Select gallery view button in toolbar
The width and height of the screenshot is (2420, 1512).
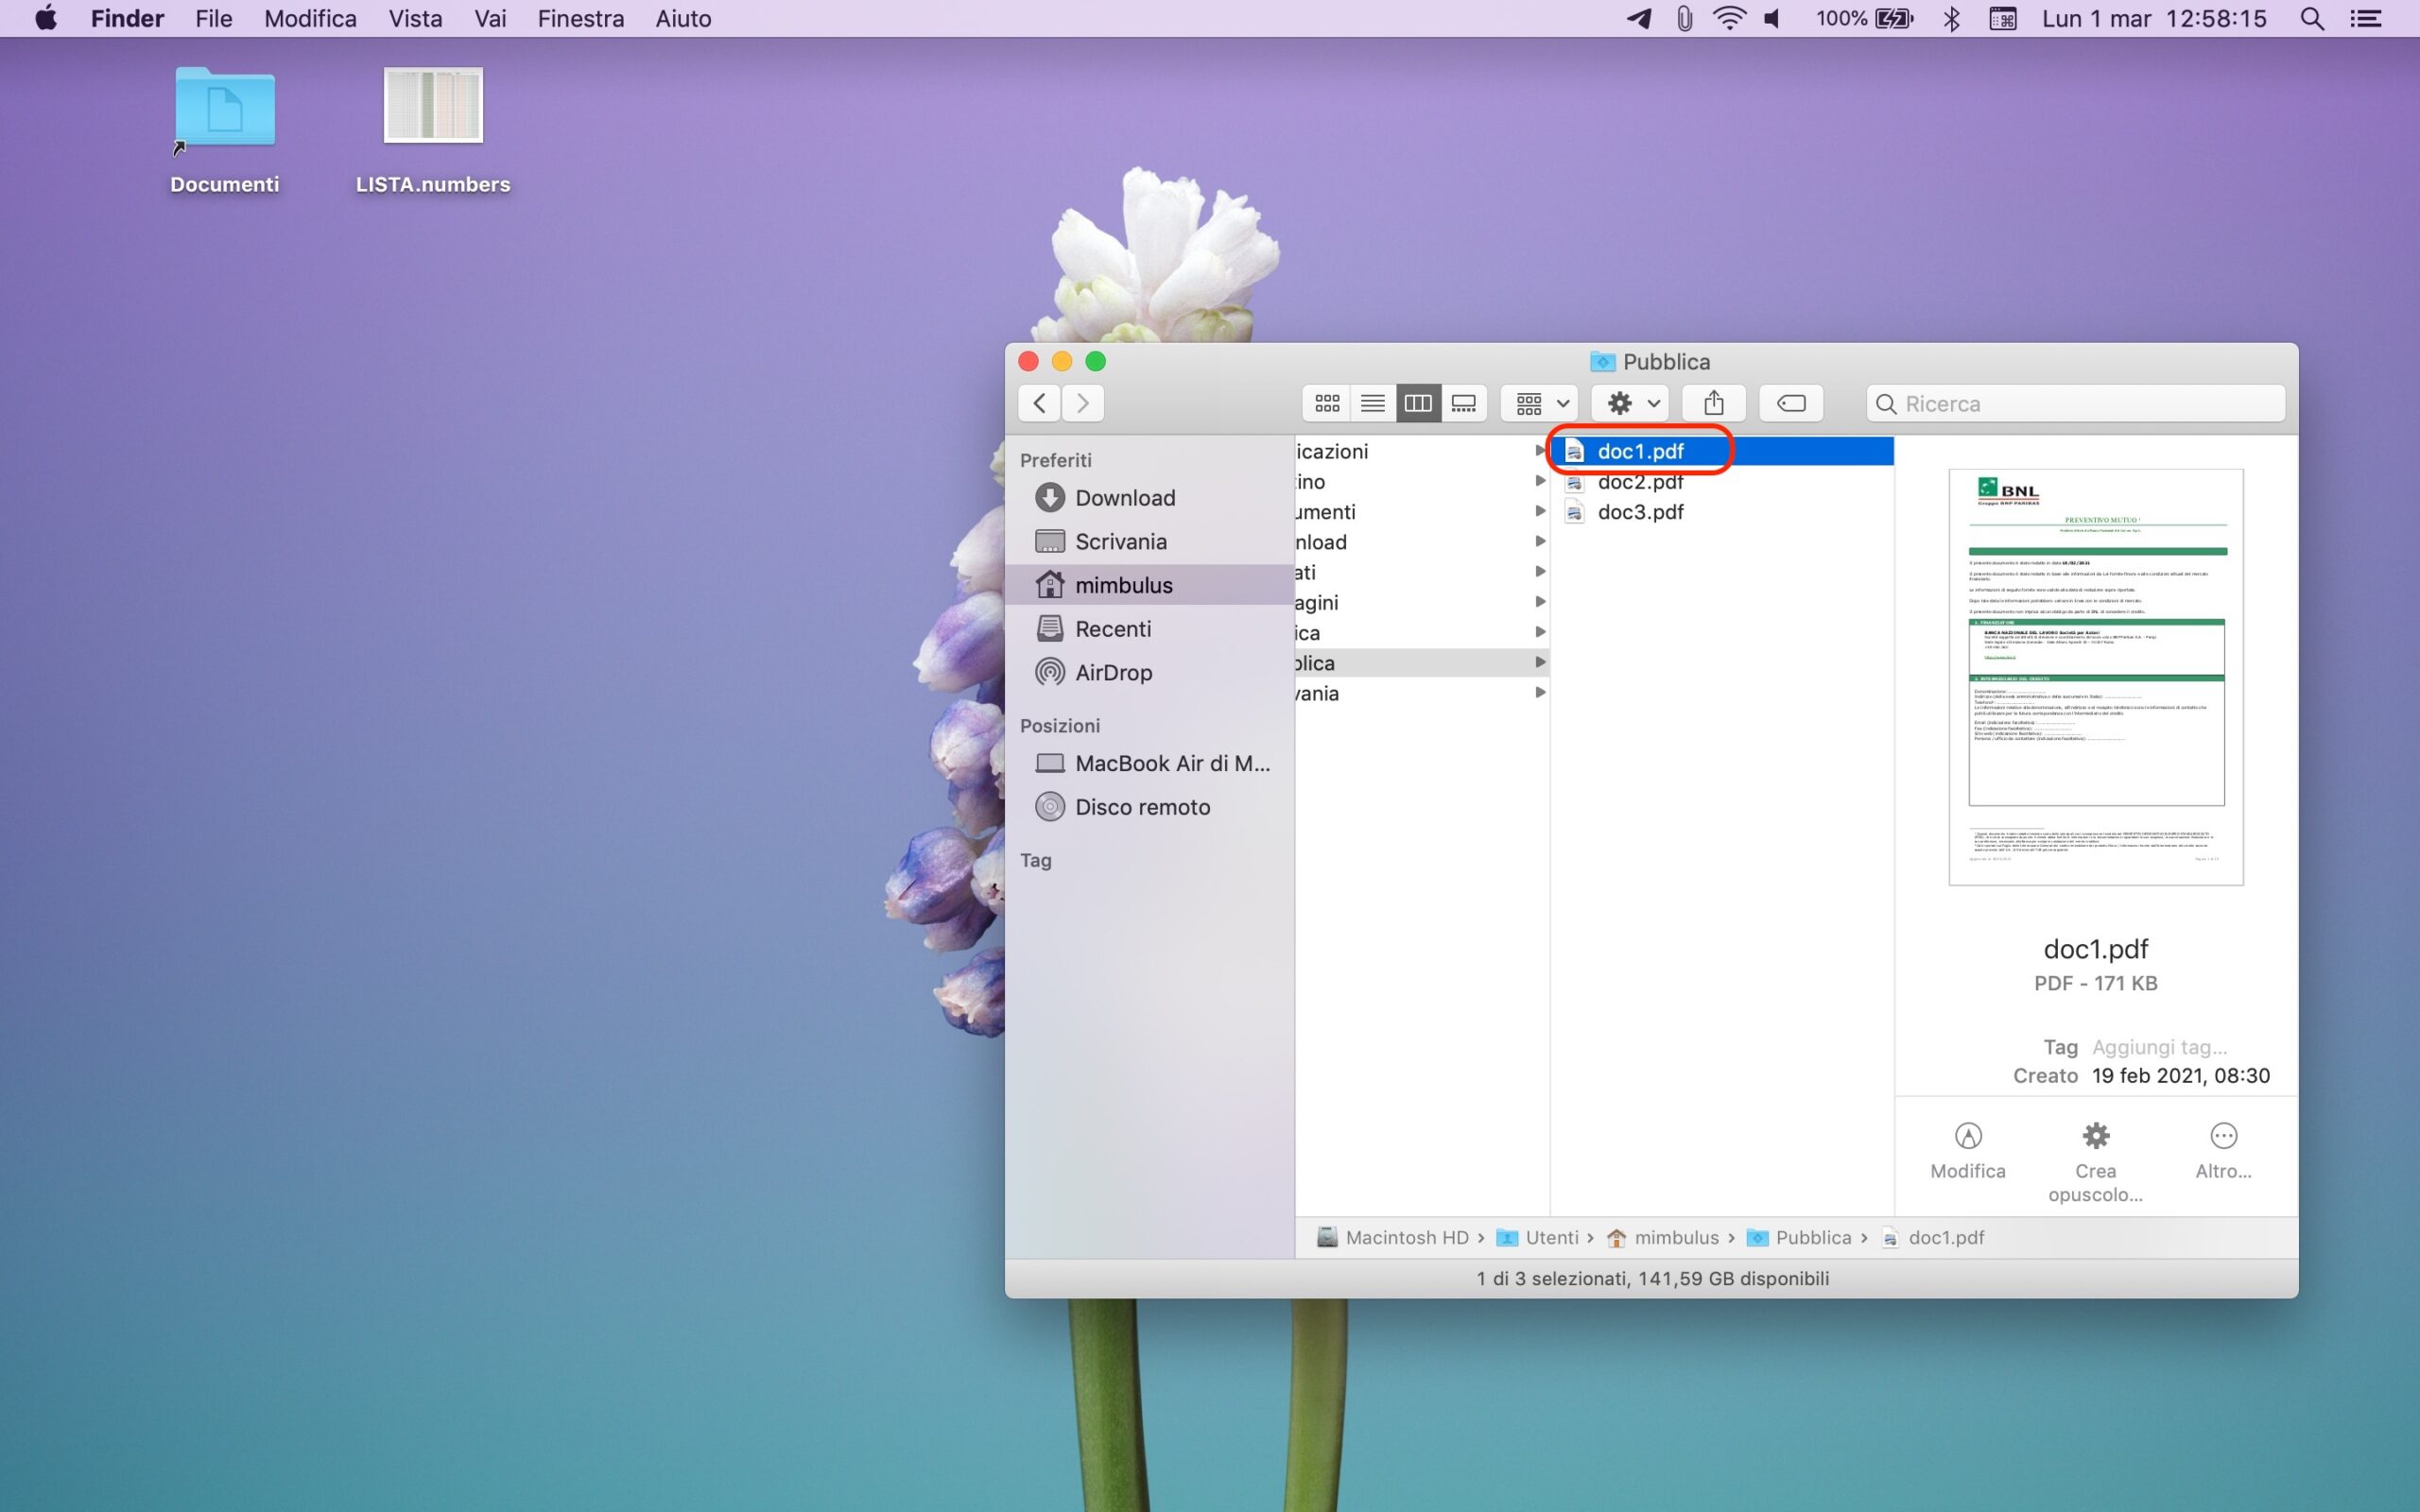pyautogui.click(x=1463, y=403)
